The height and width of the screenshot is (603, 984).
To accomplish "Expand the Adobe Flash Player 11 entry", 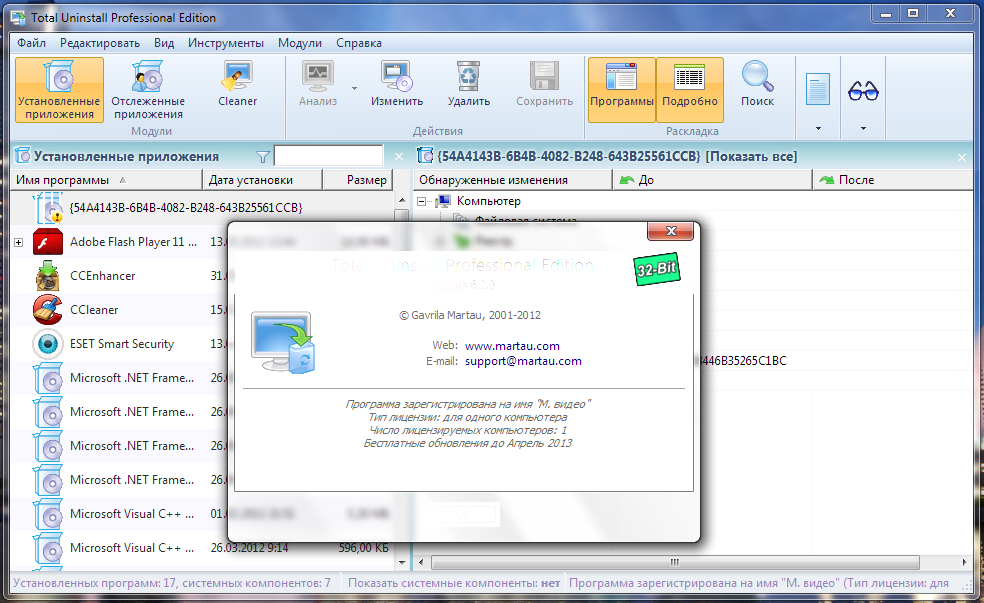I will [x=19, y=242].
